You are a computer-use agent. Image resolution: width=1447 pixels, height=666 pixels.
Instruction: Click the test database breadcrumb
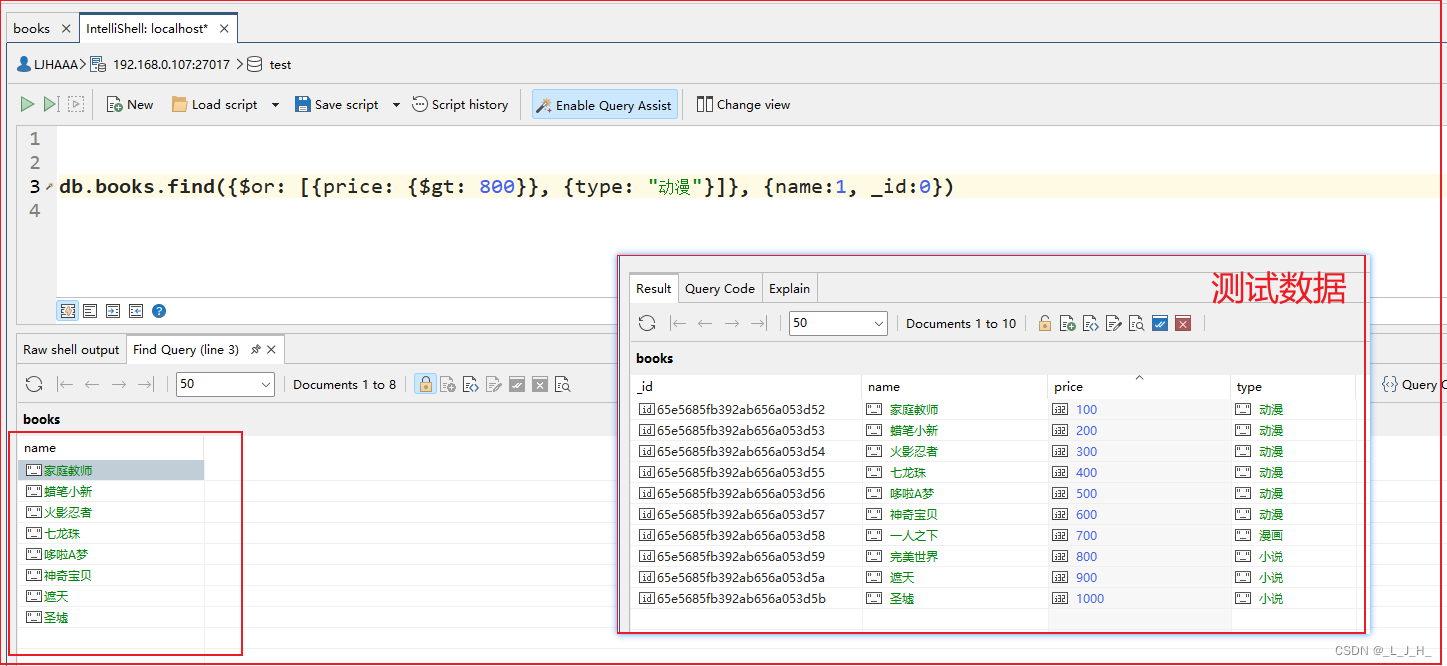270,64
